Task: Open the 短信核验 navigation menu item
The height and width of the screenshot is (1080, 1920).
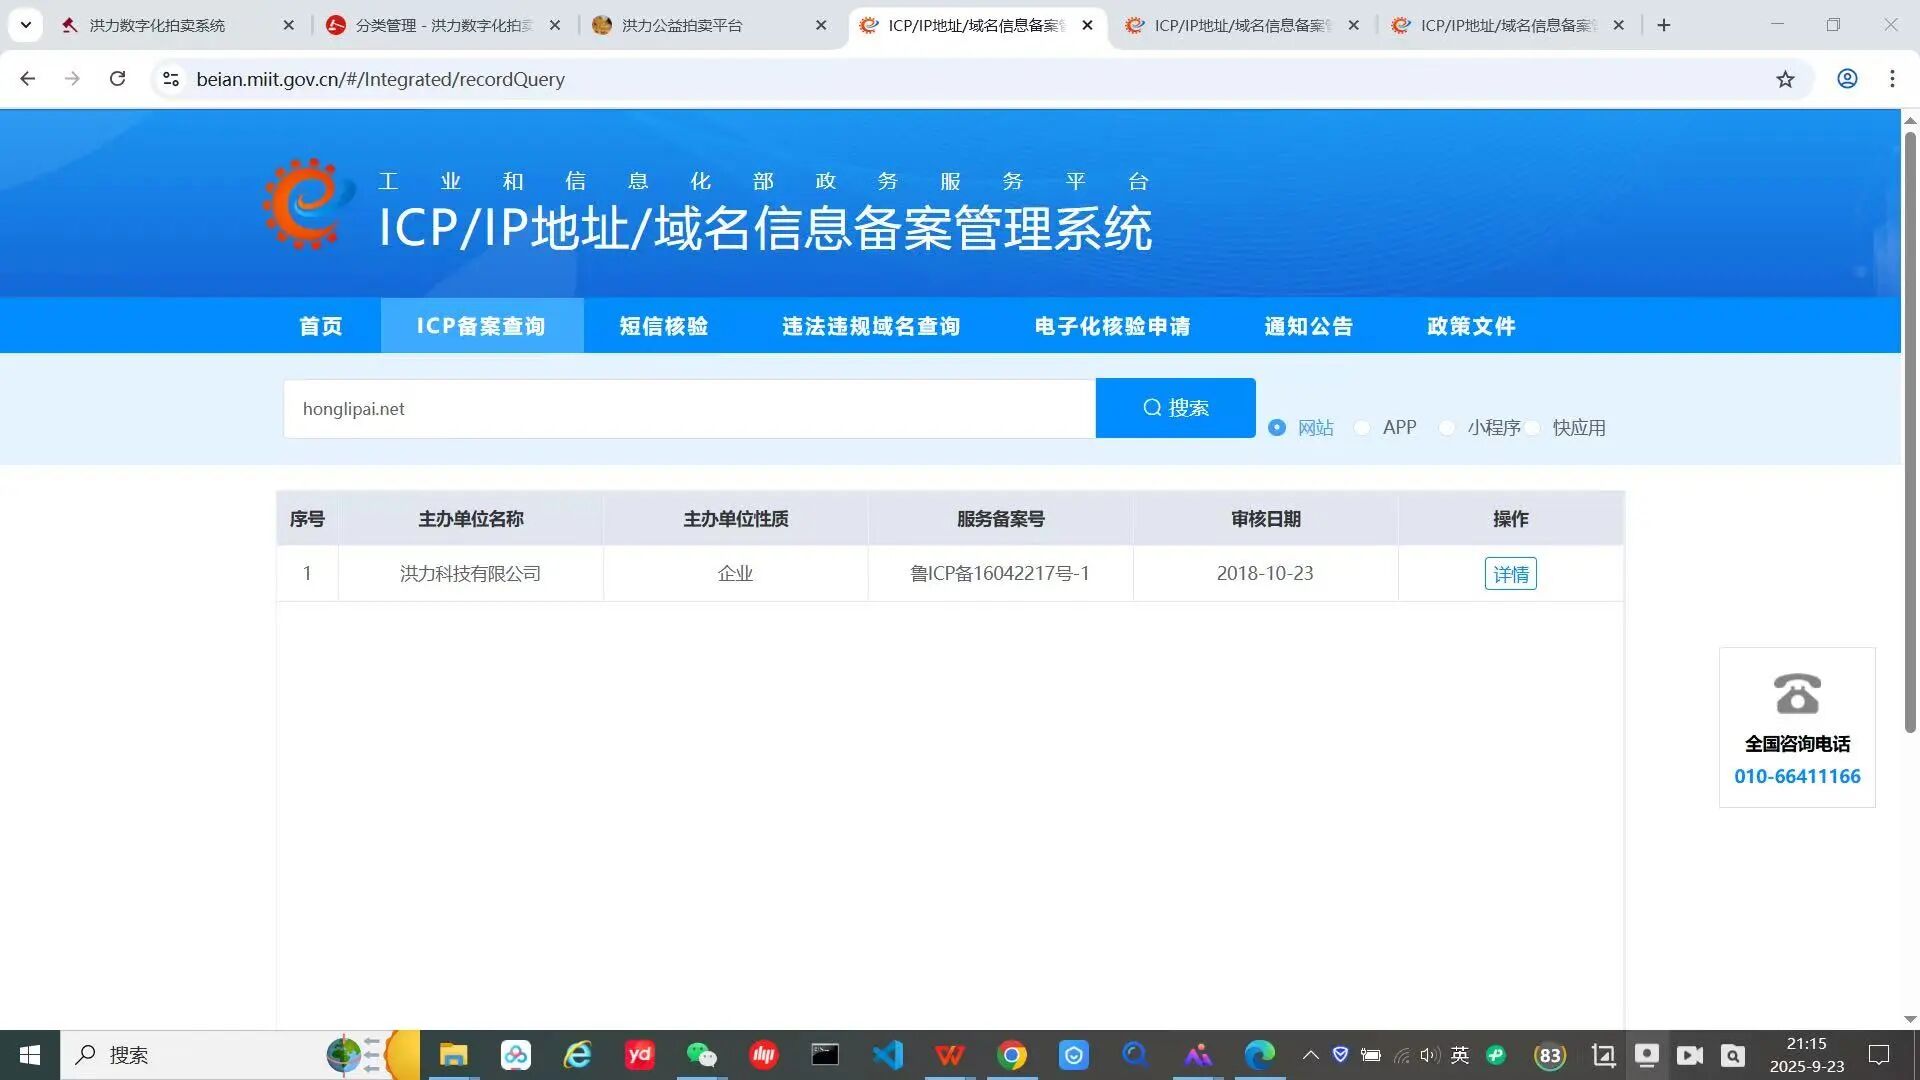Action: point(663,326)
